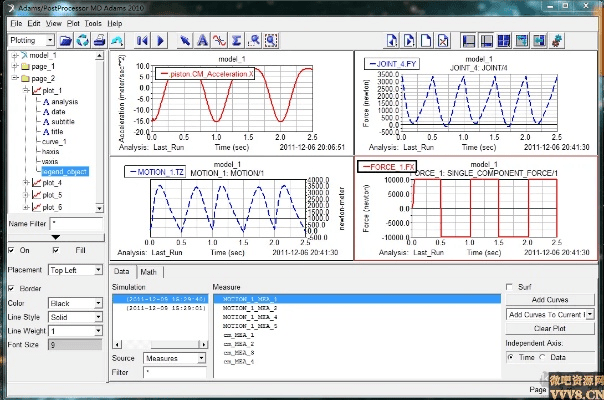Click the print icon in toolbar
The width and height of the screenshot is (604, 400).
tap(100, 40)
